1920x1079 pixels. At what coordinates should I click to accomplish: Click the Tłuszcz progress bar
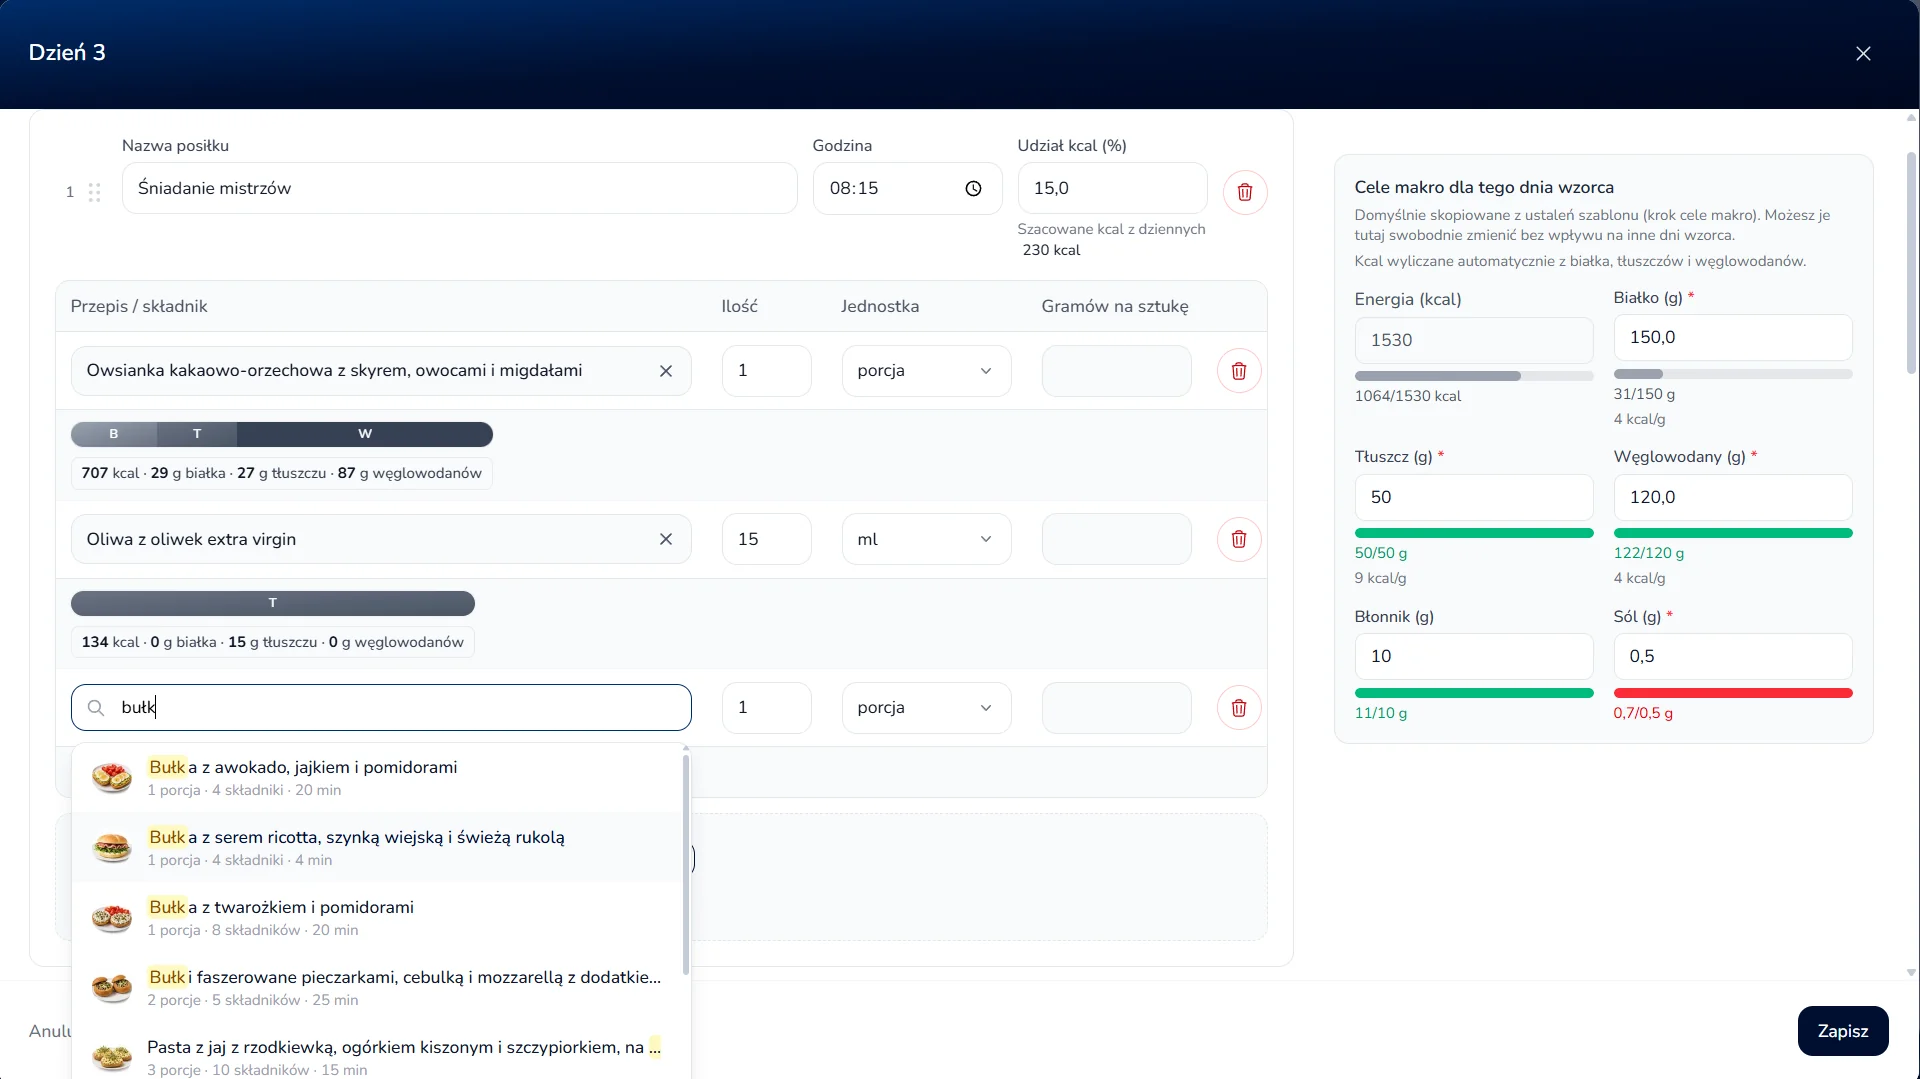[x=1473, y=533]
